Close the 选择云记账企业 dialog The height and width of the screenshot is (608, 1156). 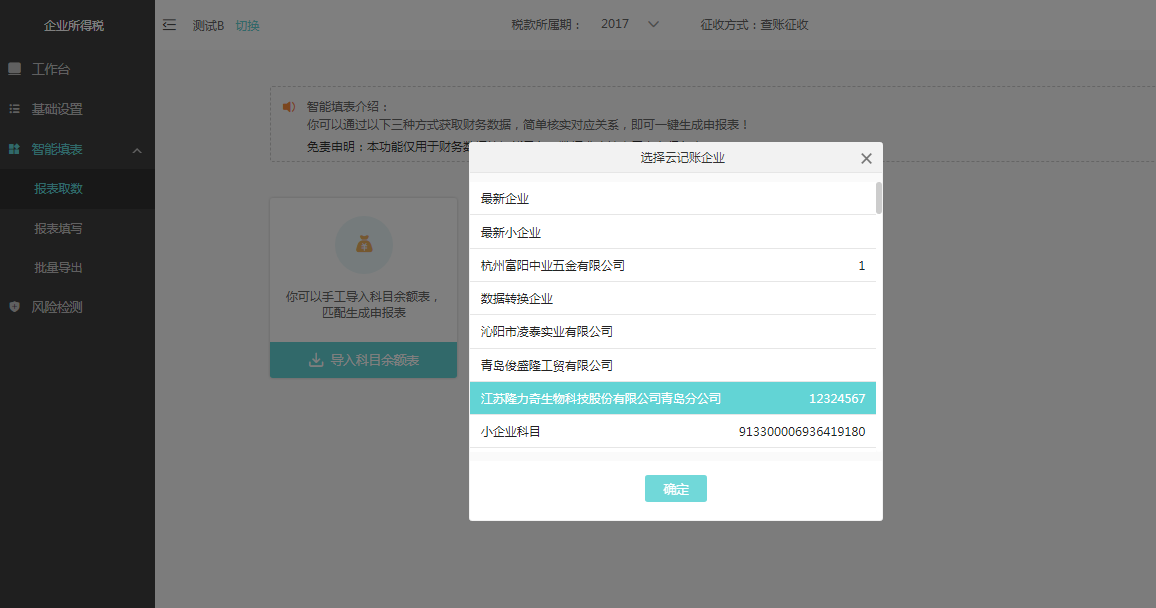click(866, 158)
